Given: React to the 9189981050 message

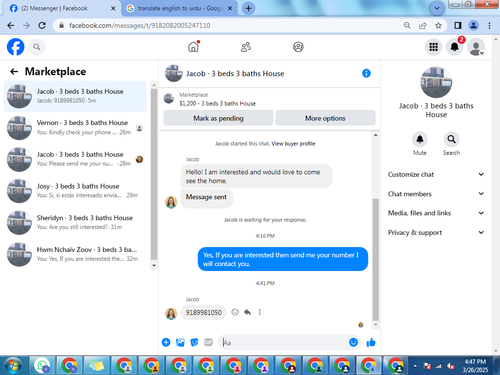Looking at the screenshot, I should tap(235, 312).
